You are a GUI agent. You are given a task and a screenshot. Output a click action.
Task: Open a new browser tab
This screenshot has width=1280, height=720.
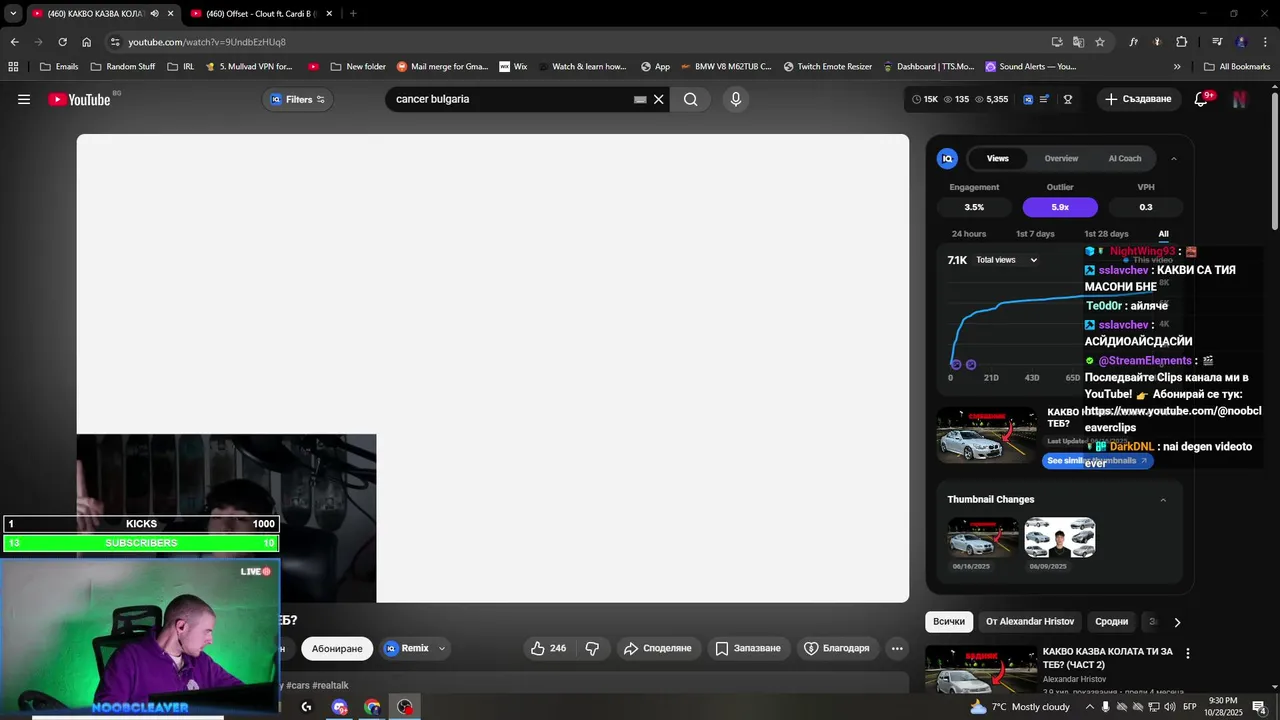point(353,13)
